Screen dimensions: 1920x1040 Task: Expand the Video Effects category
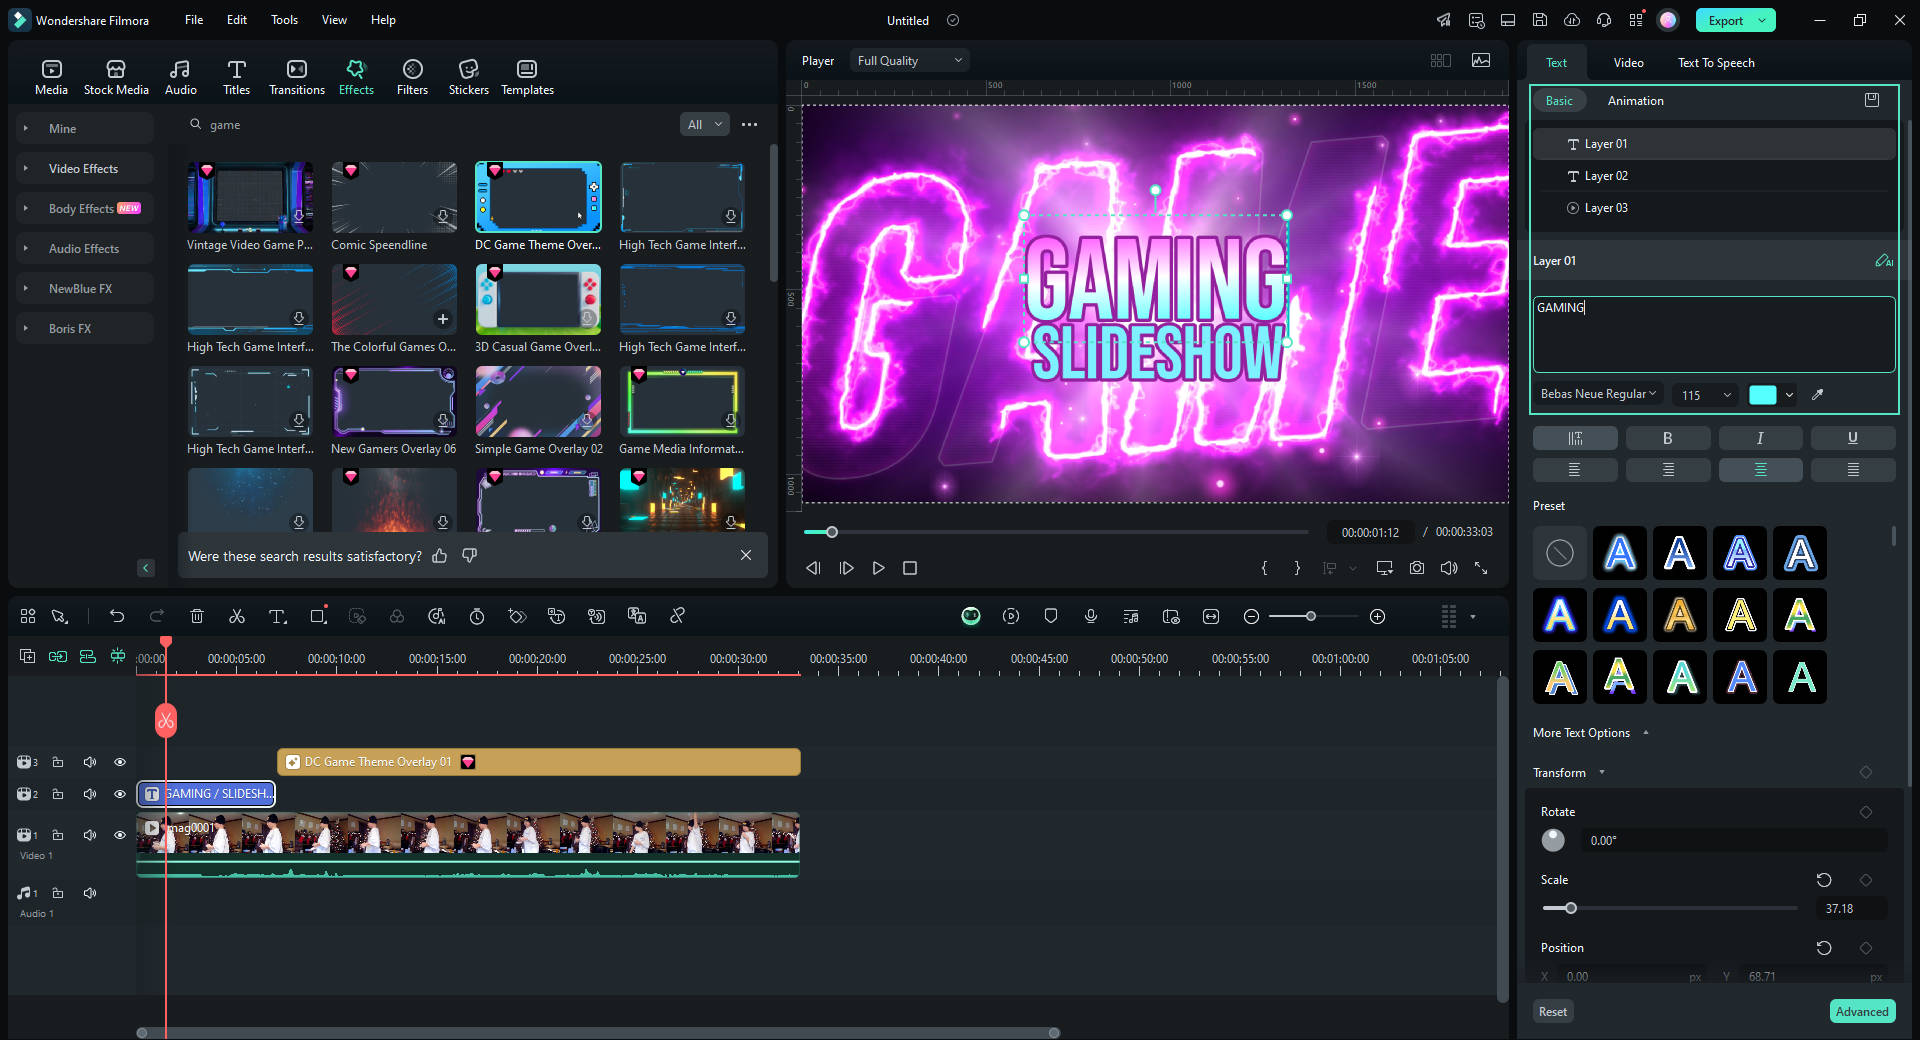(84, 169)
